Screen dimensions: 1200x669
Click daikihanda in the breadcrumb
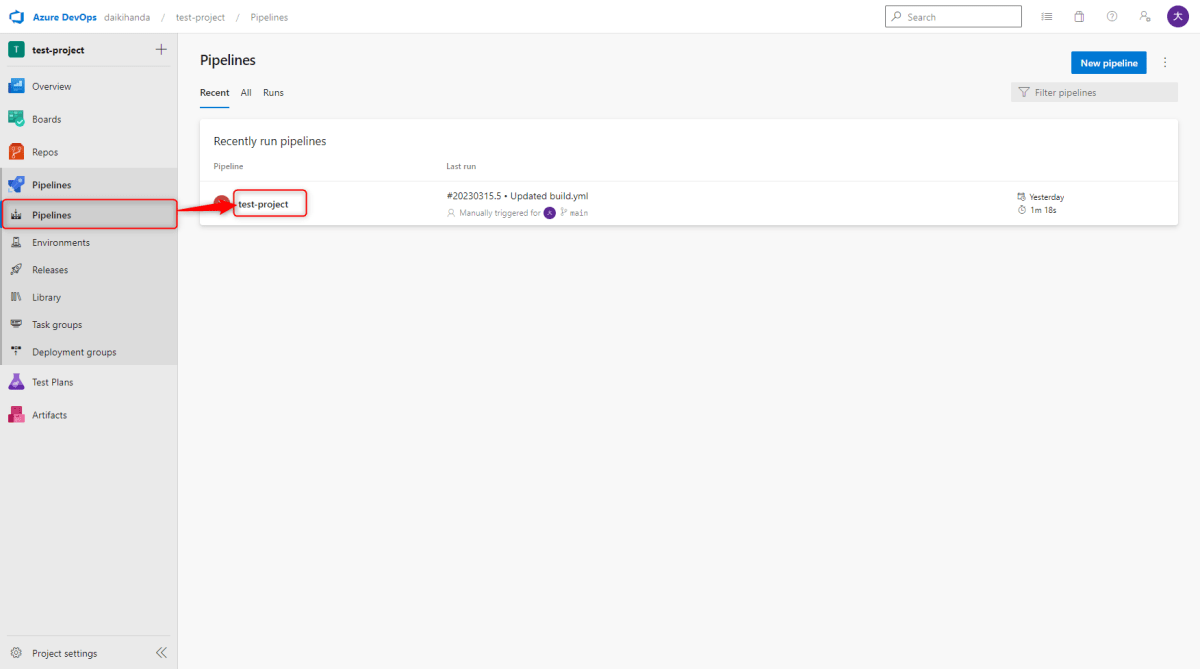[127, 17]
